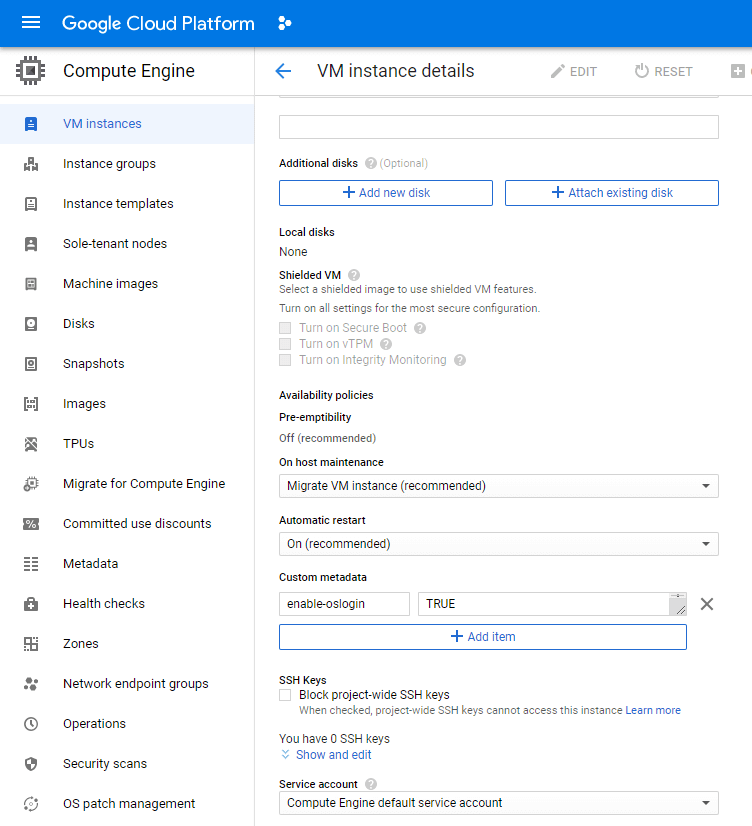Screen dimensions: 752x826
Task: Remove the enable-oslogin metadata item
Action: [707, 604]
